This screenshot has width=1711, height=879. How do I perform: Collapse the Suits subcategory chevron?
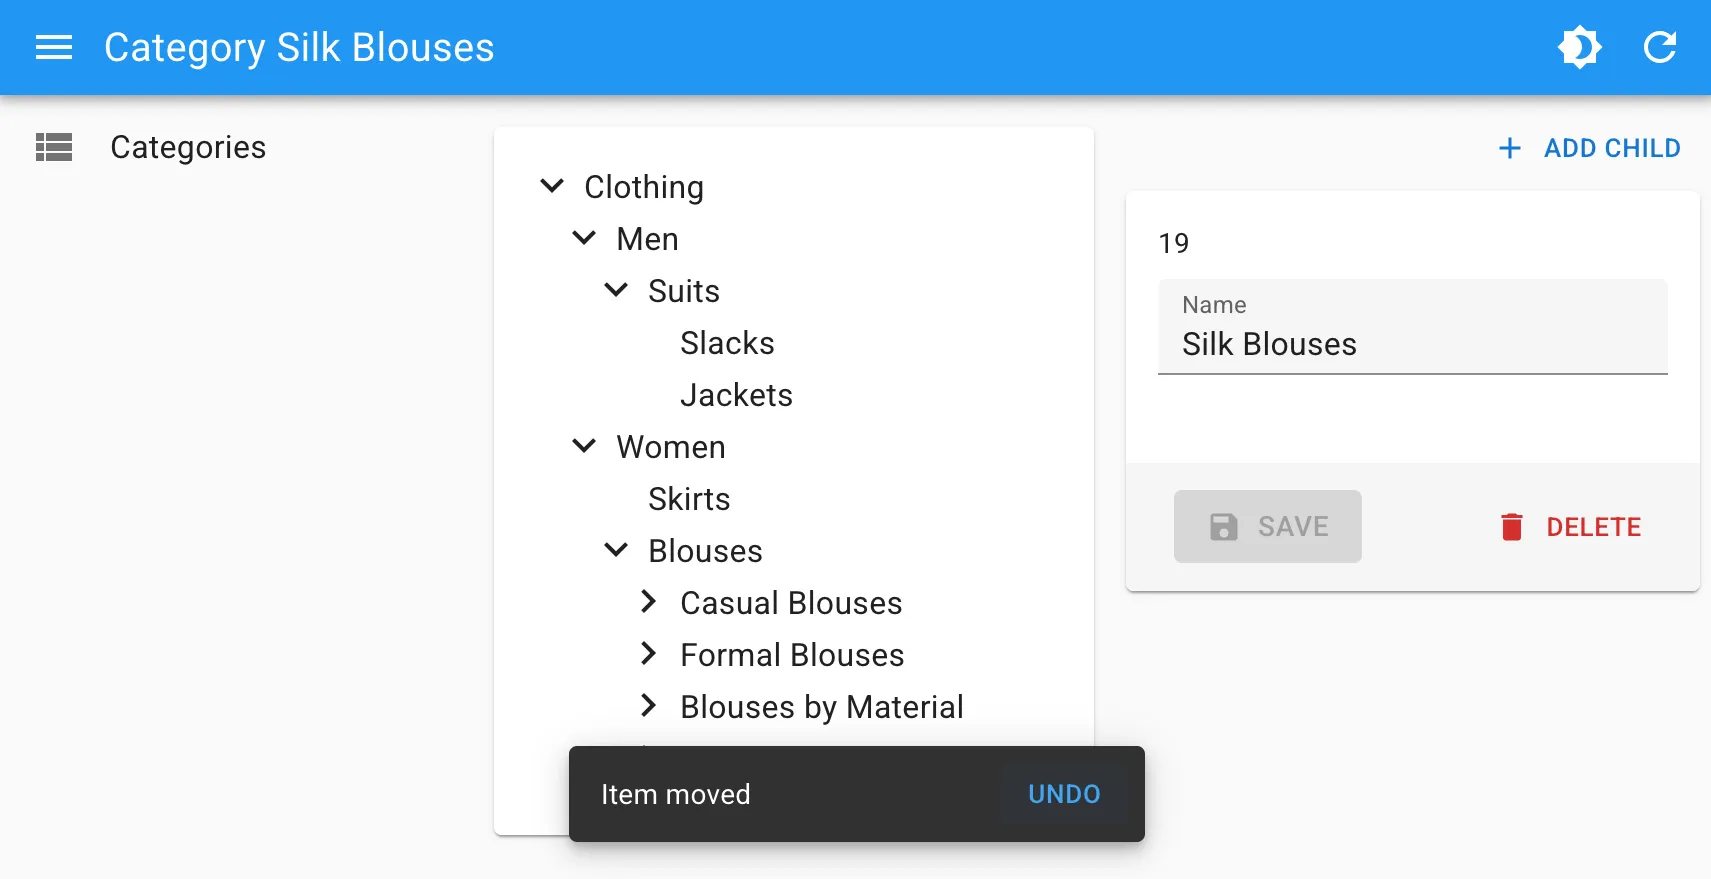coord(616,290)
